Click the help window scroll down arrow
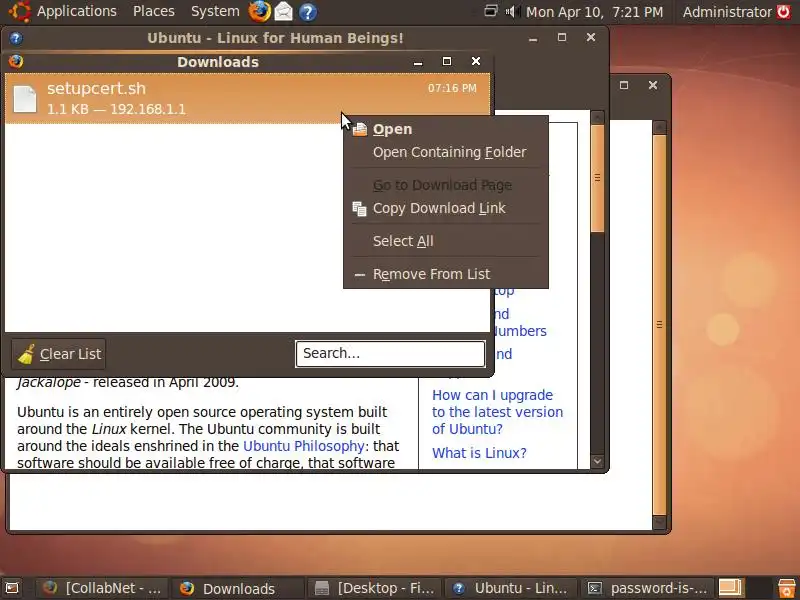Image resolution: width=800 pixels, height=600 pixels. point(597,462)
